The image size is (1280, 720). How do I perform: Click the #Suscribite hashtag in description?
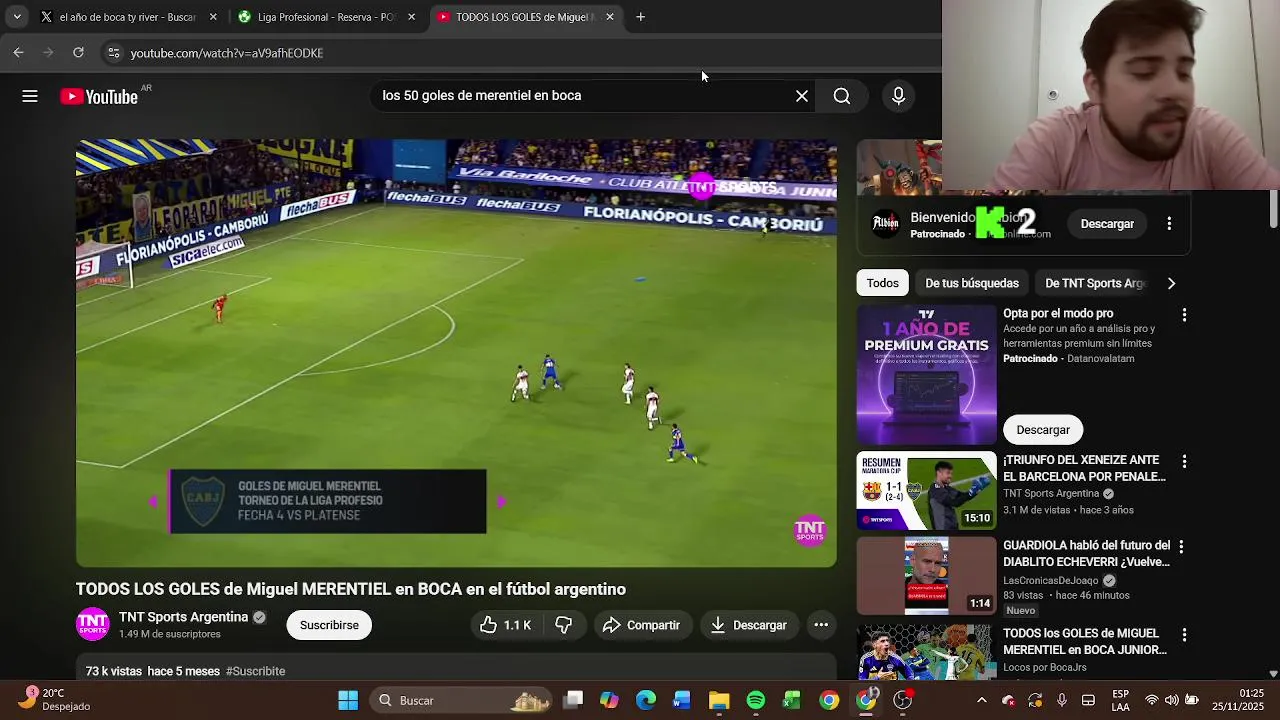(x=255, y=671)
